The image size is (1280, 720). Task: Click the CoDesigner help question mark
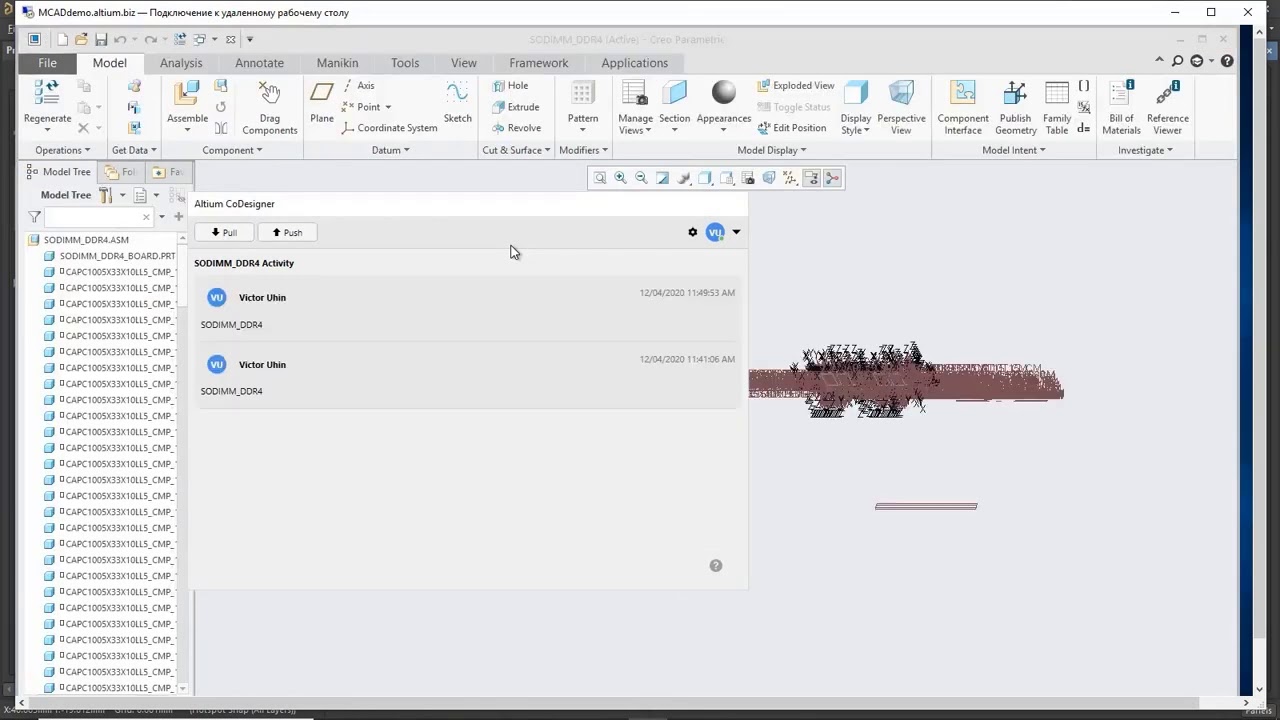coord(716,566)
